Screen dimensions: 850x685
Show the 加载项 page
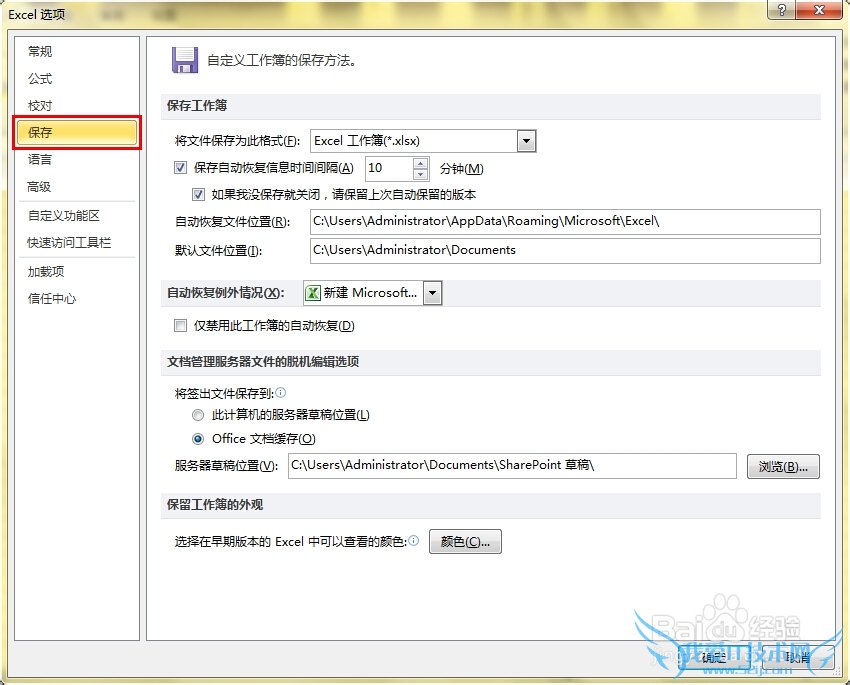tap(46, 271)
